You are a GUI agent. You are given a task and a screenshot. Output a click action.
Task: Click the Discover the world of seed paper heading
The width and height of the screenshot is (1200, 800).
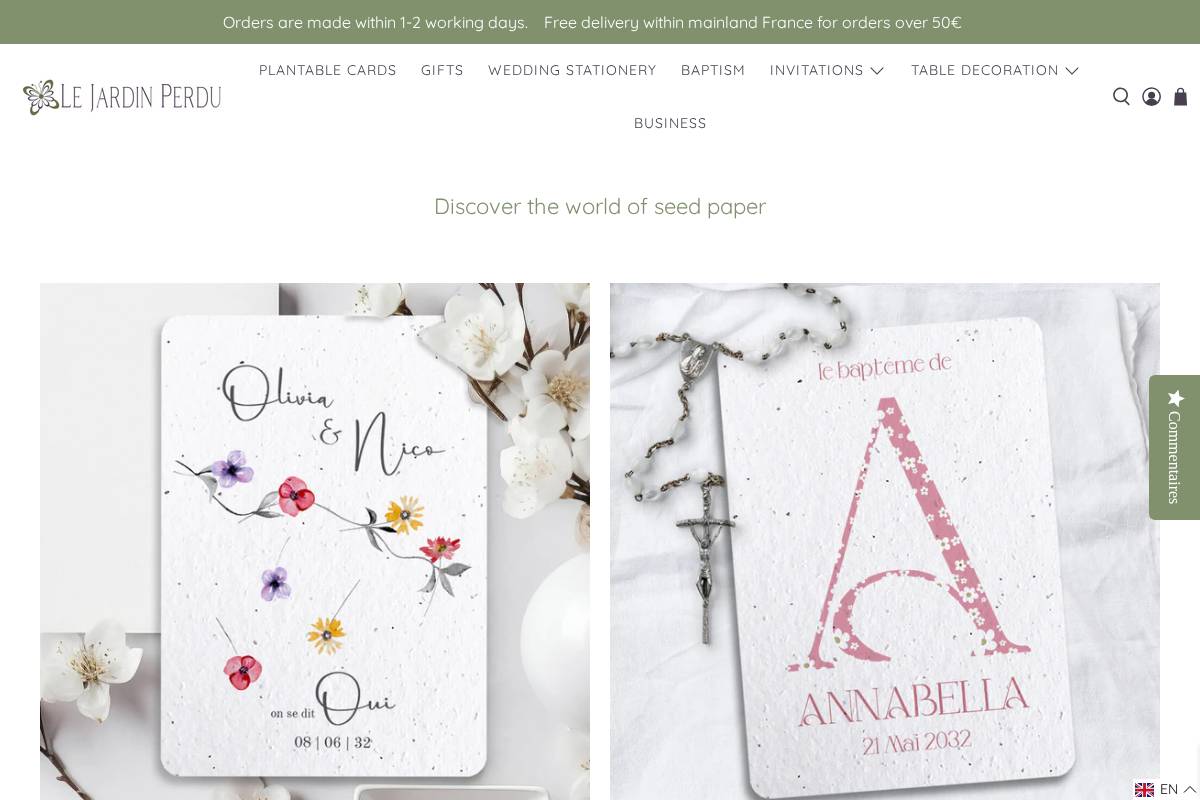pos(600,206)
